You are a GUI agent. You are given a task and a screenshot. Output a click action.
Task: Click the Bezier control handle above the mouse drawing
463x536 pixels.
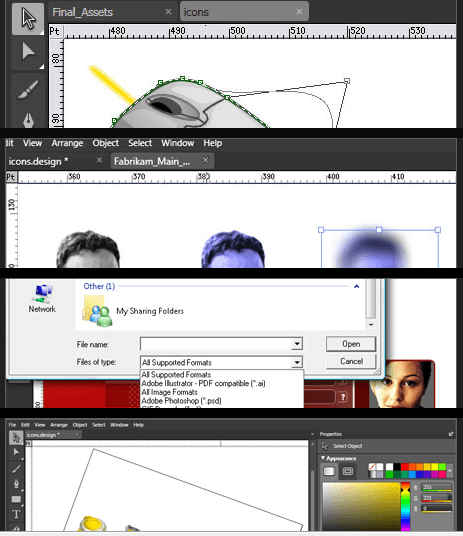coord(347,81)
